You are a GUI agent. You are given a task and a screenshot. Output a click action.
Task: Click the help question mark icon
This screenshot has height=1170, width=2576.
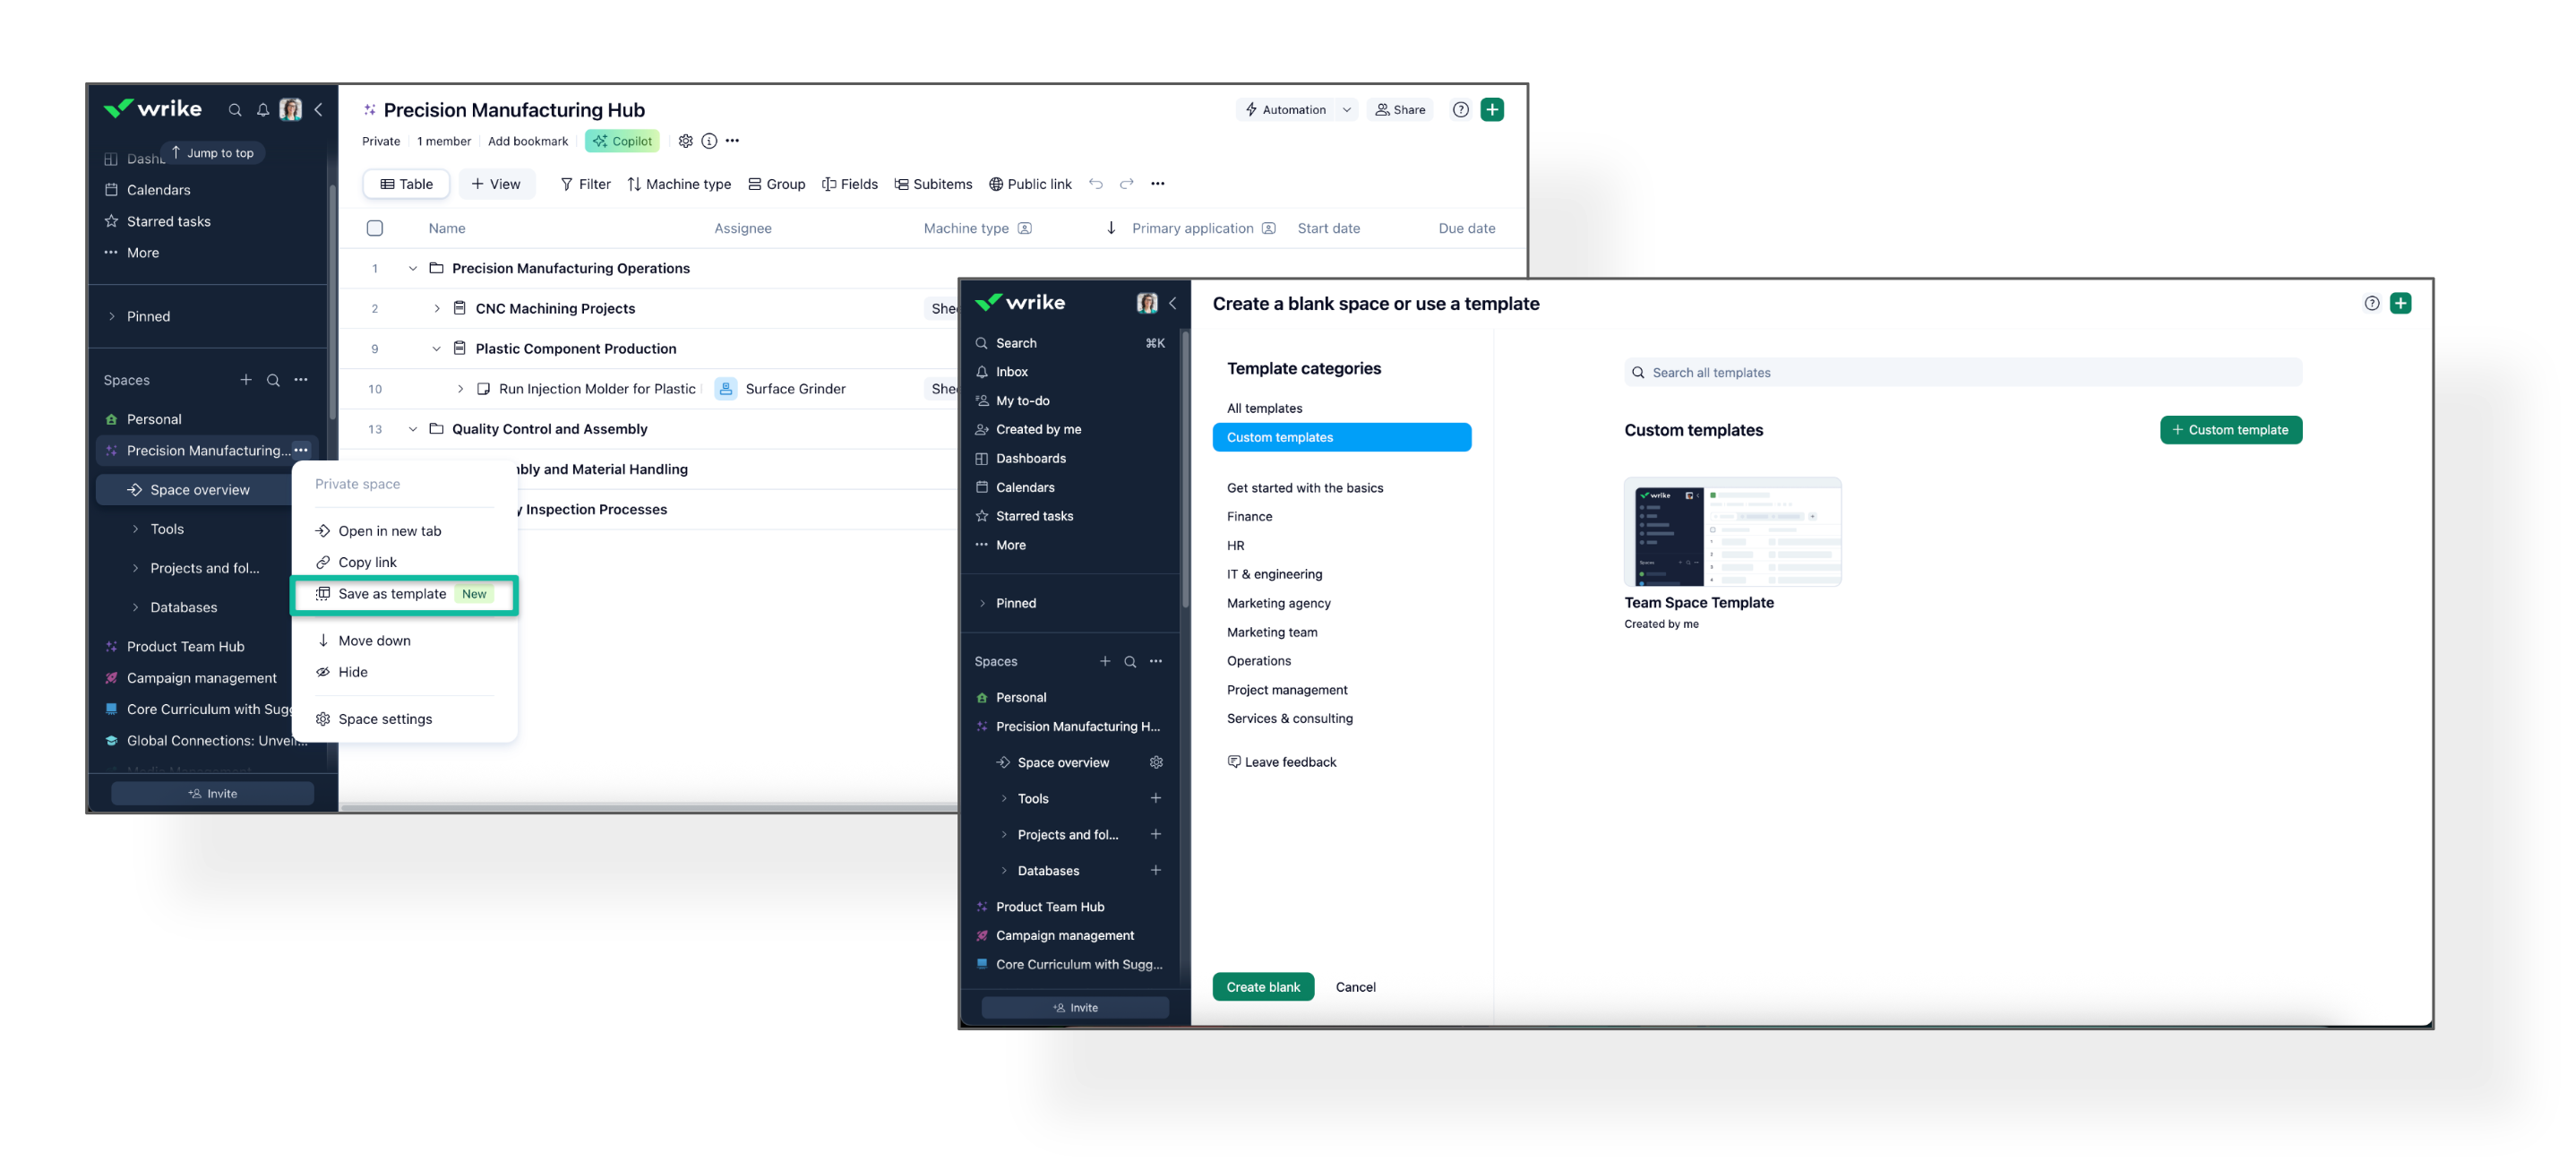pyautogui.click(x=1460, y=110)
